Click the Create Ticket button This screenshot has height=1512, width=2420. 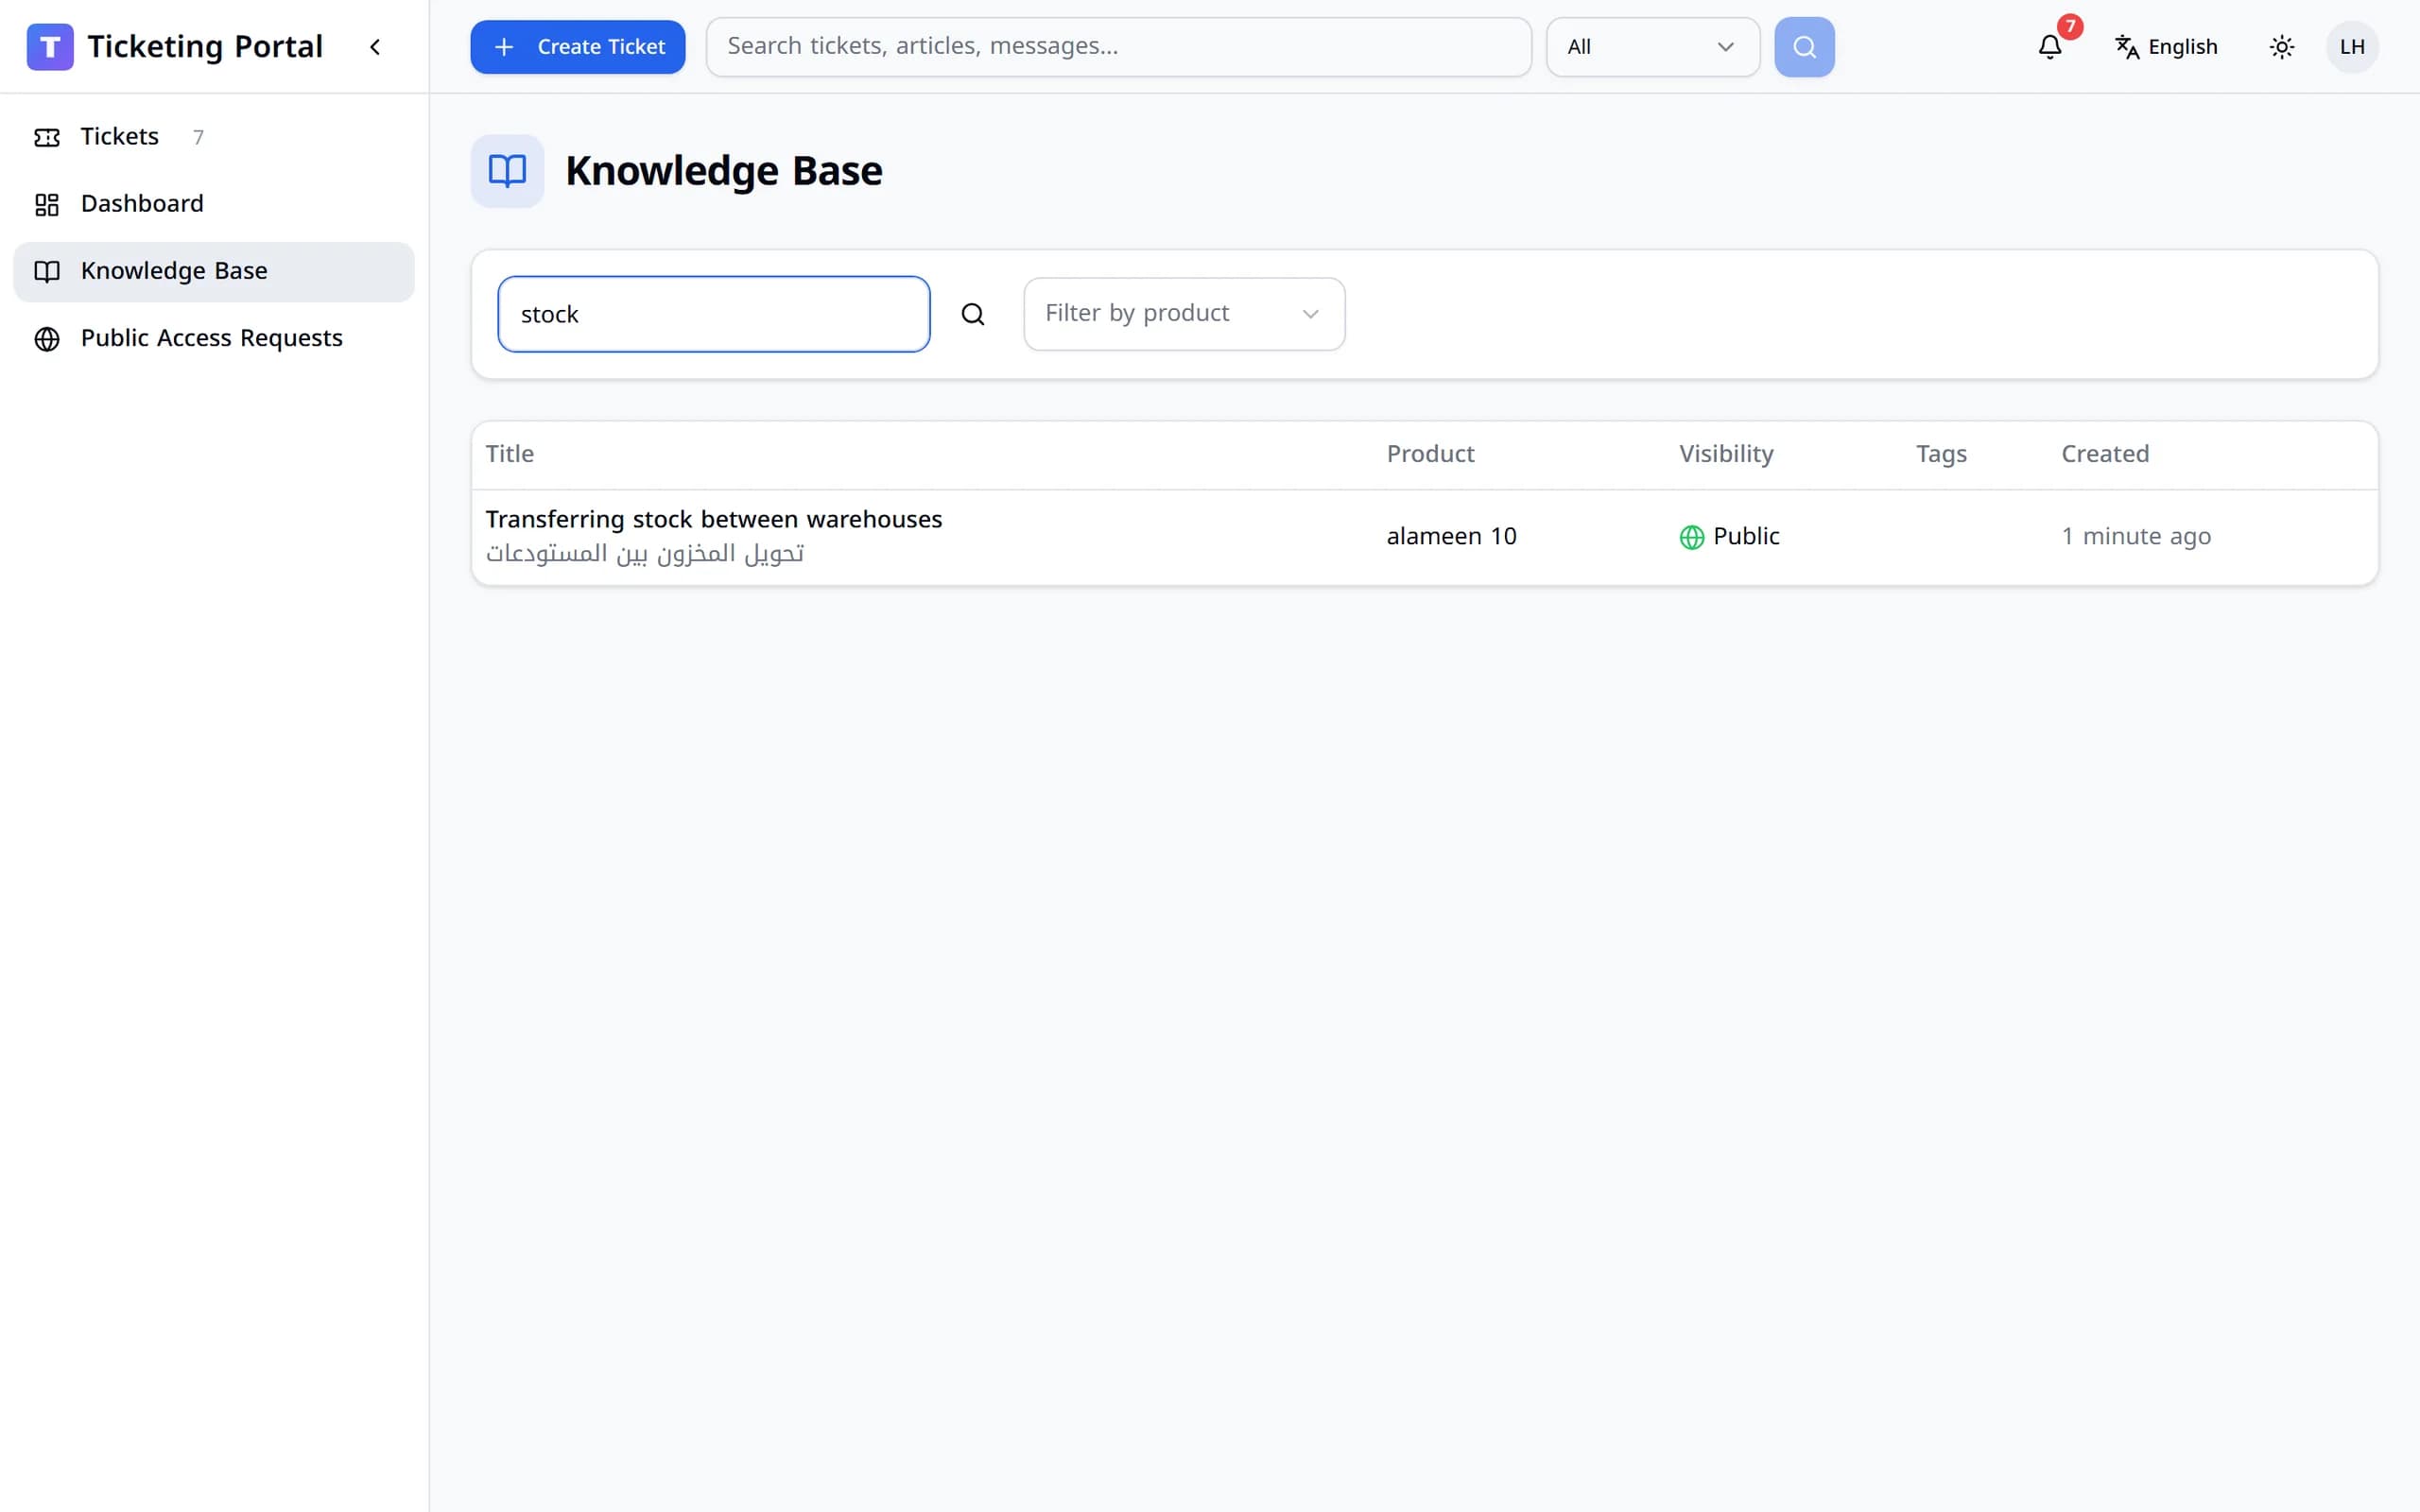[578, 47]
